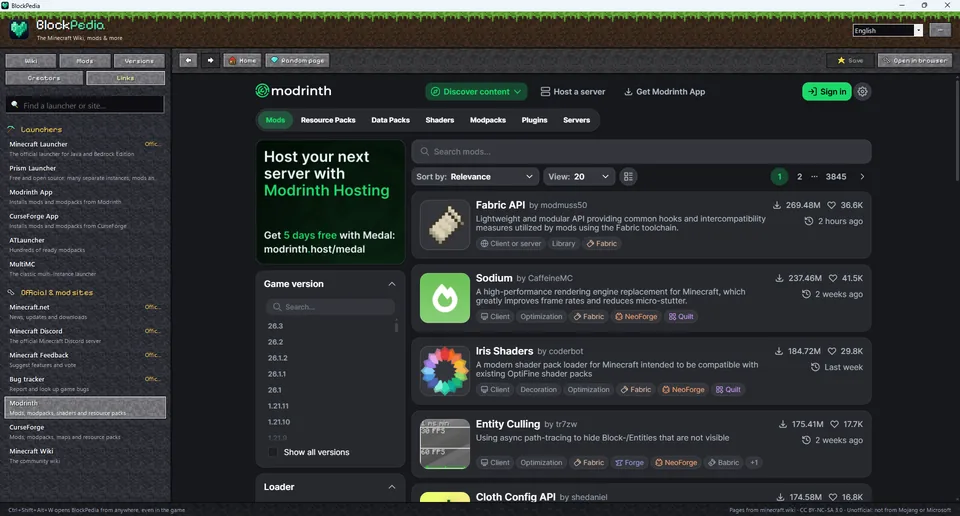Click the Find a launcher or site field
Viewport: 960px width, 516px height.
[x=85, y=105]
